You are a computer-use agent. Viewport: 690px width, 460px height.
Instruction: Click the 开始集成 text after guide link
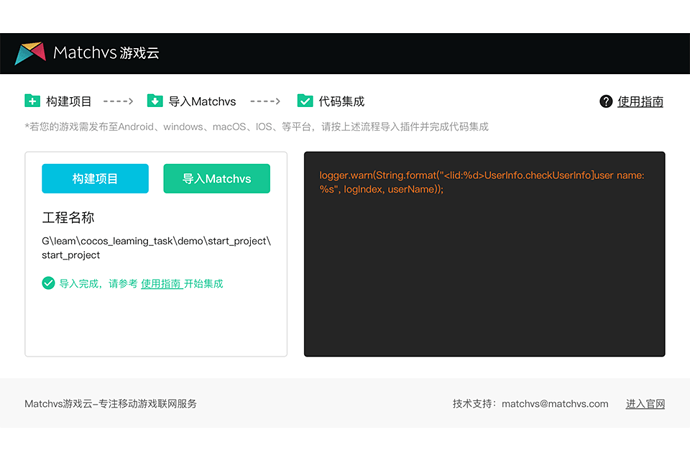click(x=204, y=283)
